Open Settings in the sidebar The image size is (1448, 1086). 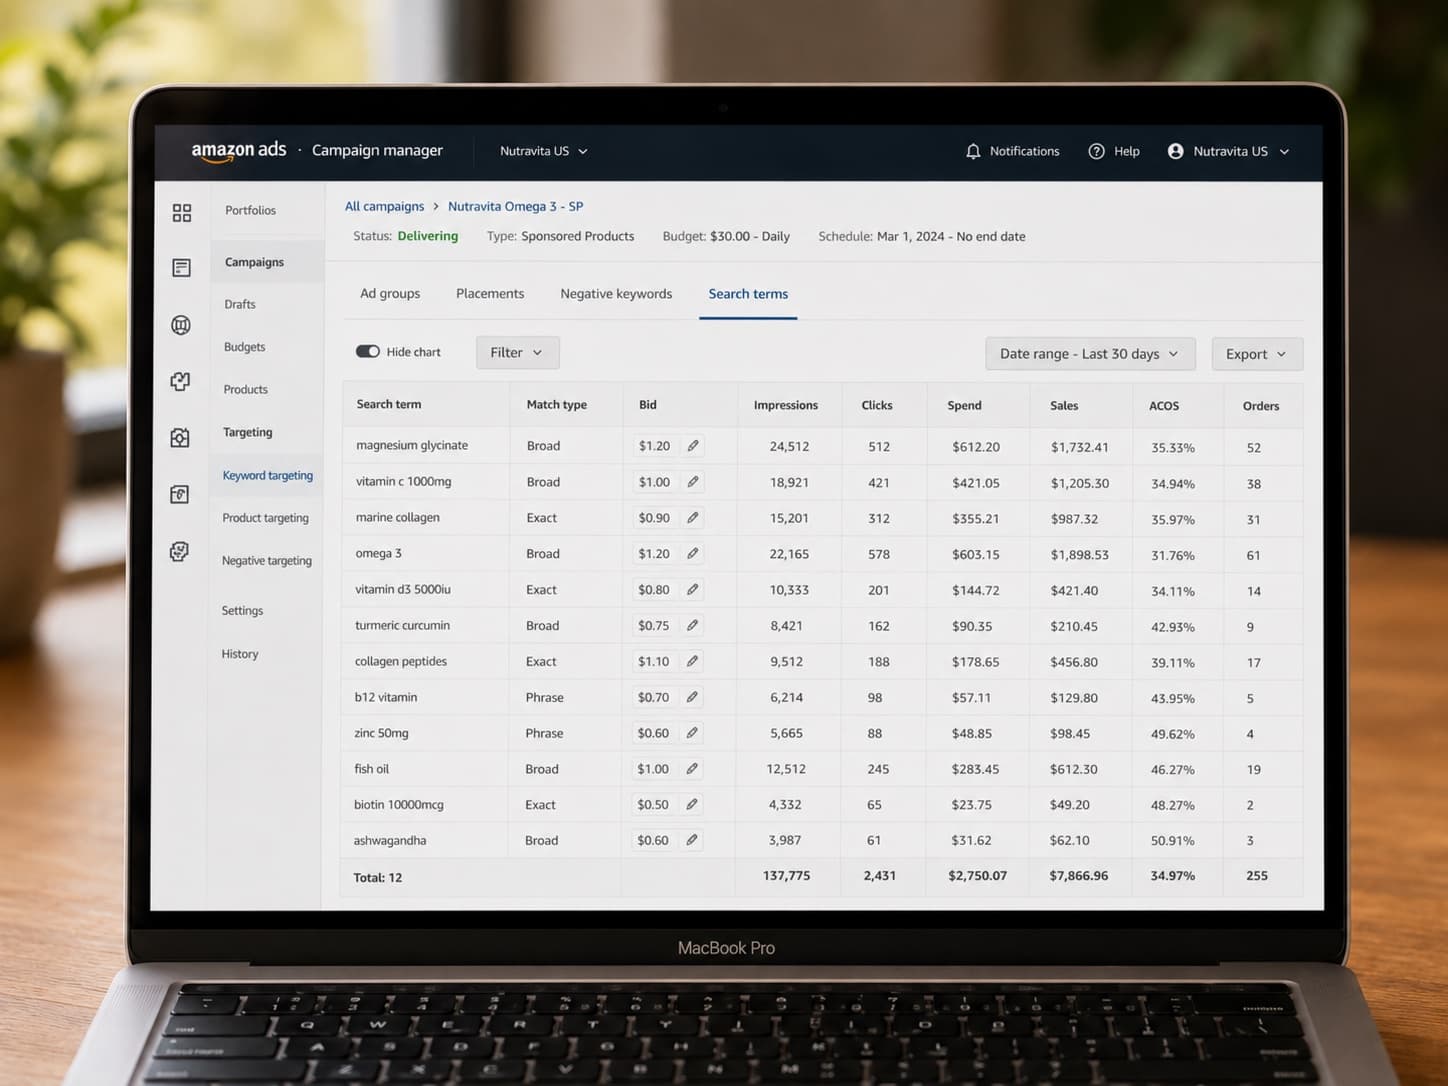[242, 611]
